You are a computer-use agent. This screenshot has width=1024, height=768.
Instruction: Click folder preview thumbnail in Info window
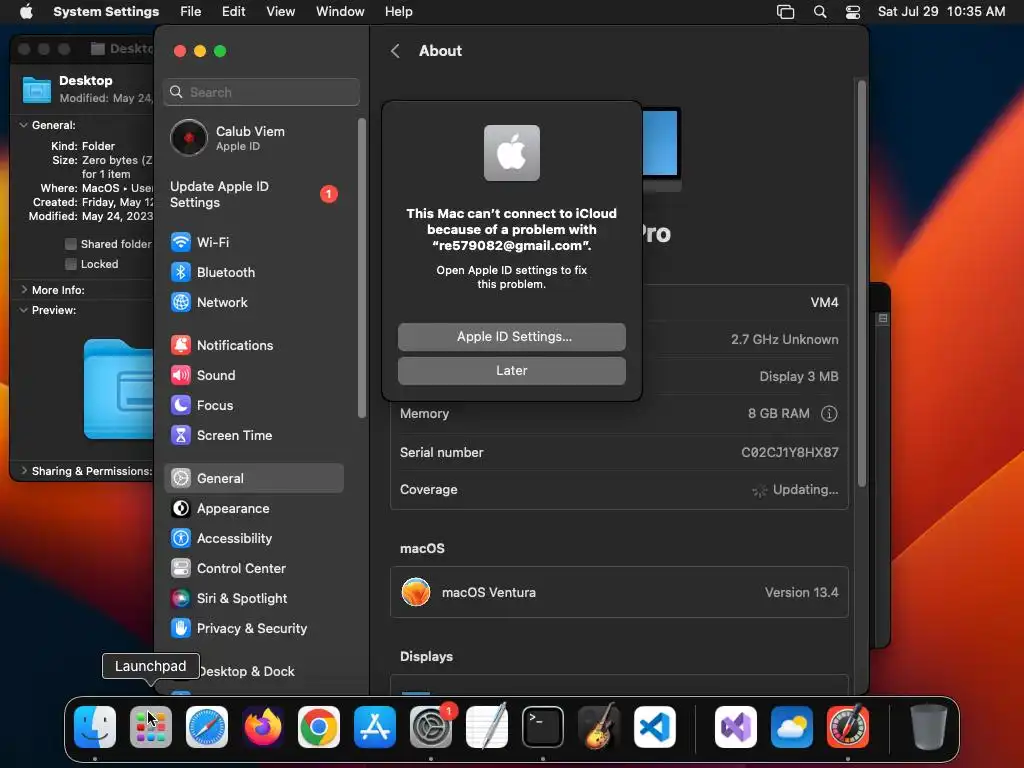pyautogui.click(x=119, y=389)
